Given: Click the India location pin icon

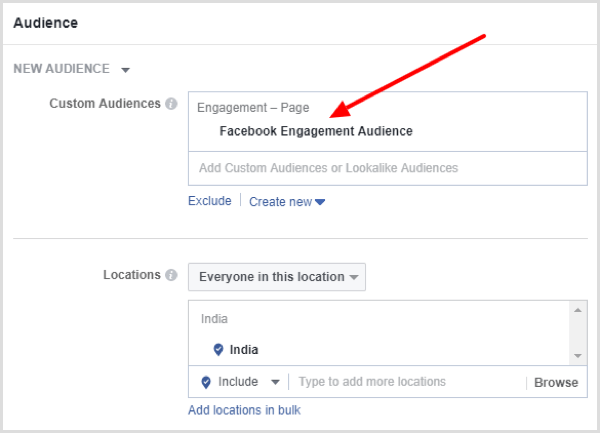Looking at the screenshot, I should pos(218,349).
